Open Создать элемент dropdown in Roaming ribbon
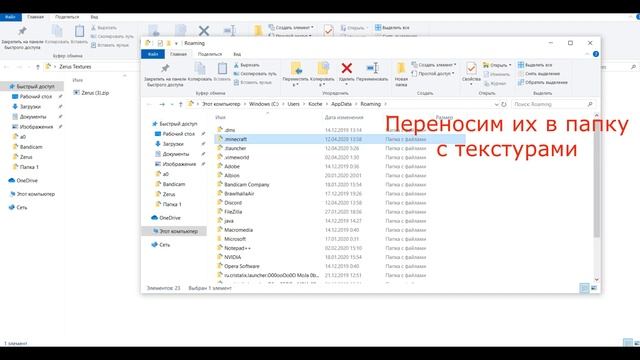This screenshot has height=360, width=640. 434,65
